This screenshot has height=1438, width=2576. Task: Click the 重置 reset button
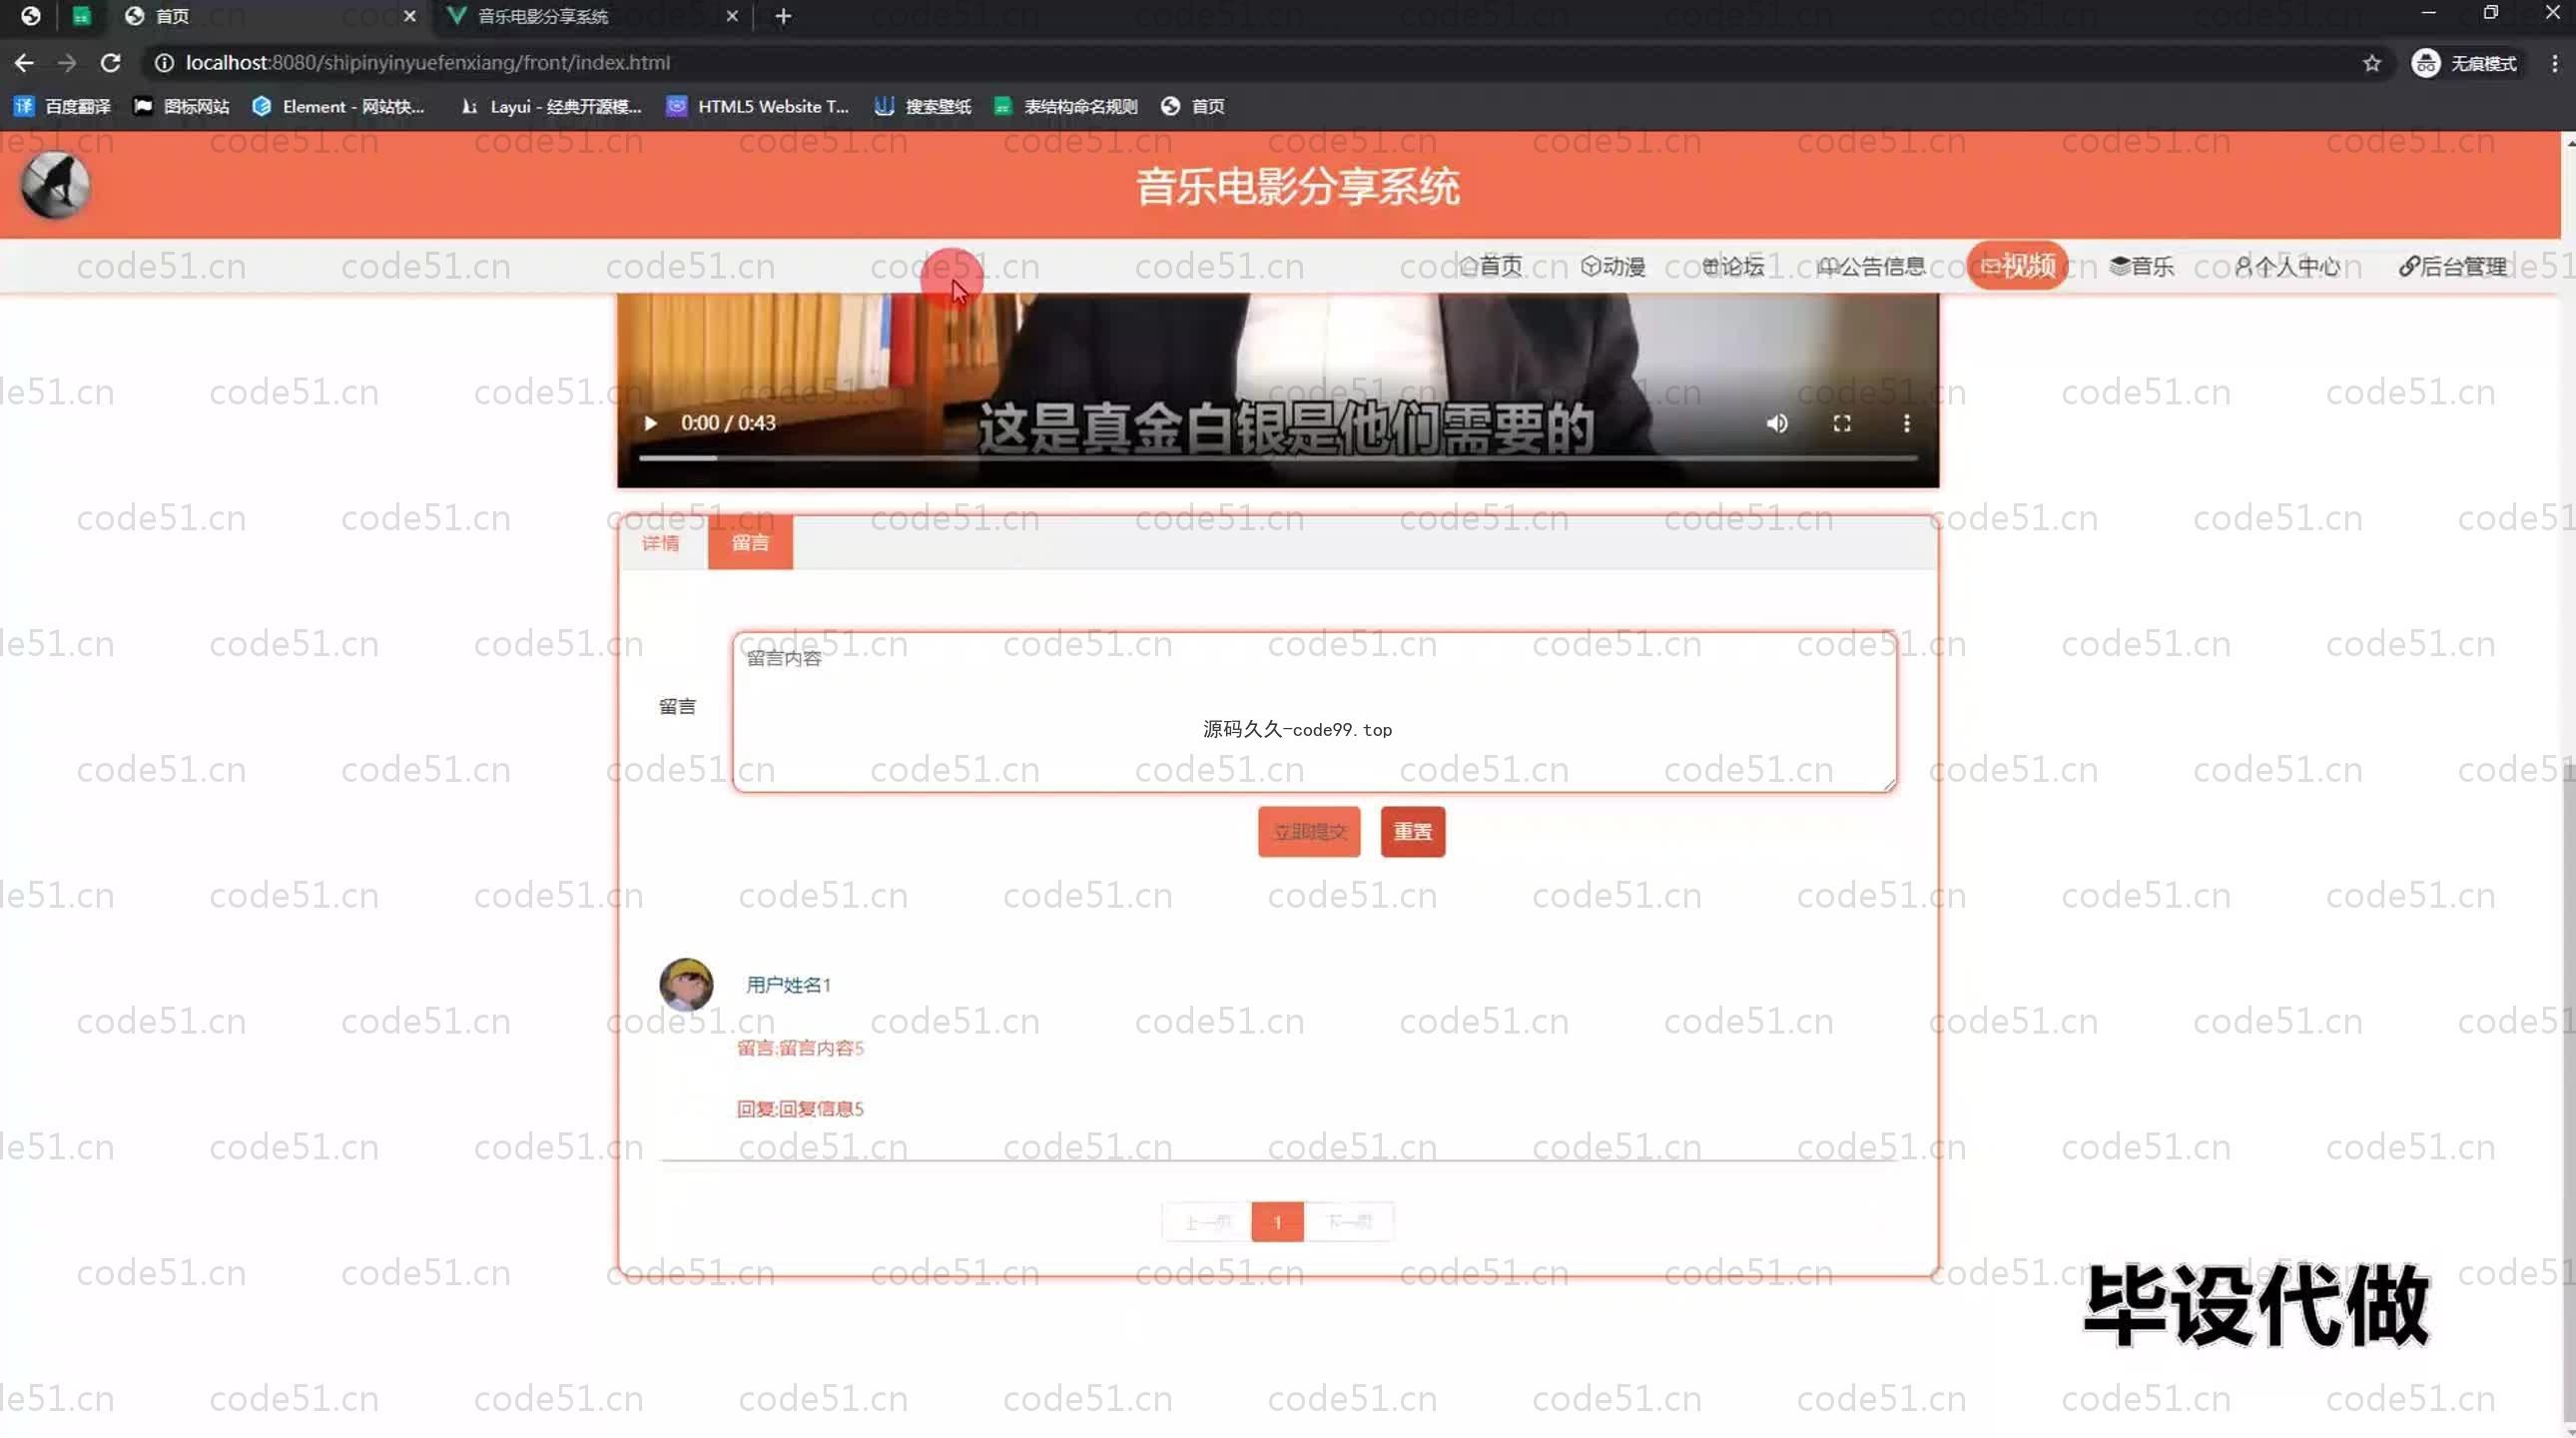pos(1412,831)
